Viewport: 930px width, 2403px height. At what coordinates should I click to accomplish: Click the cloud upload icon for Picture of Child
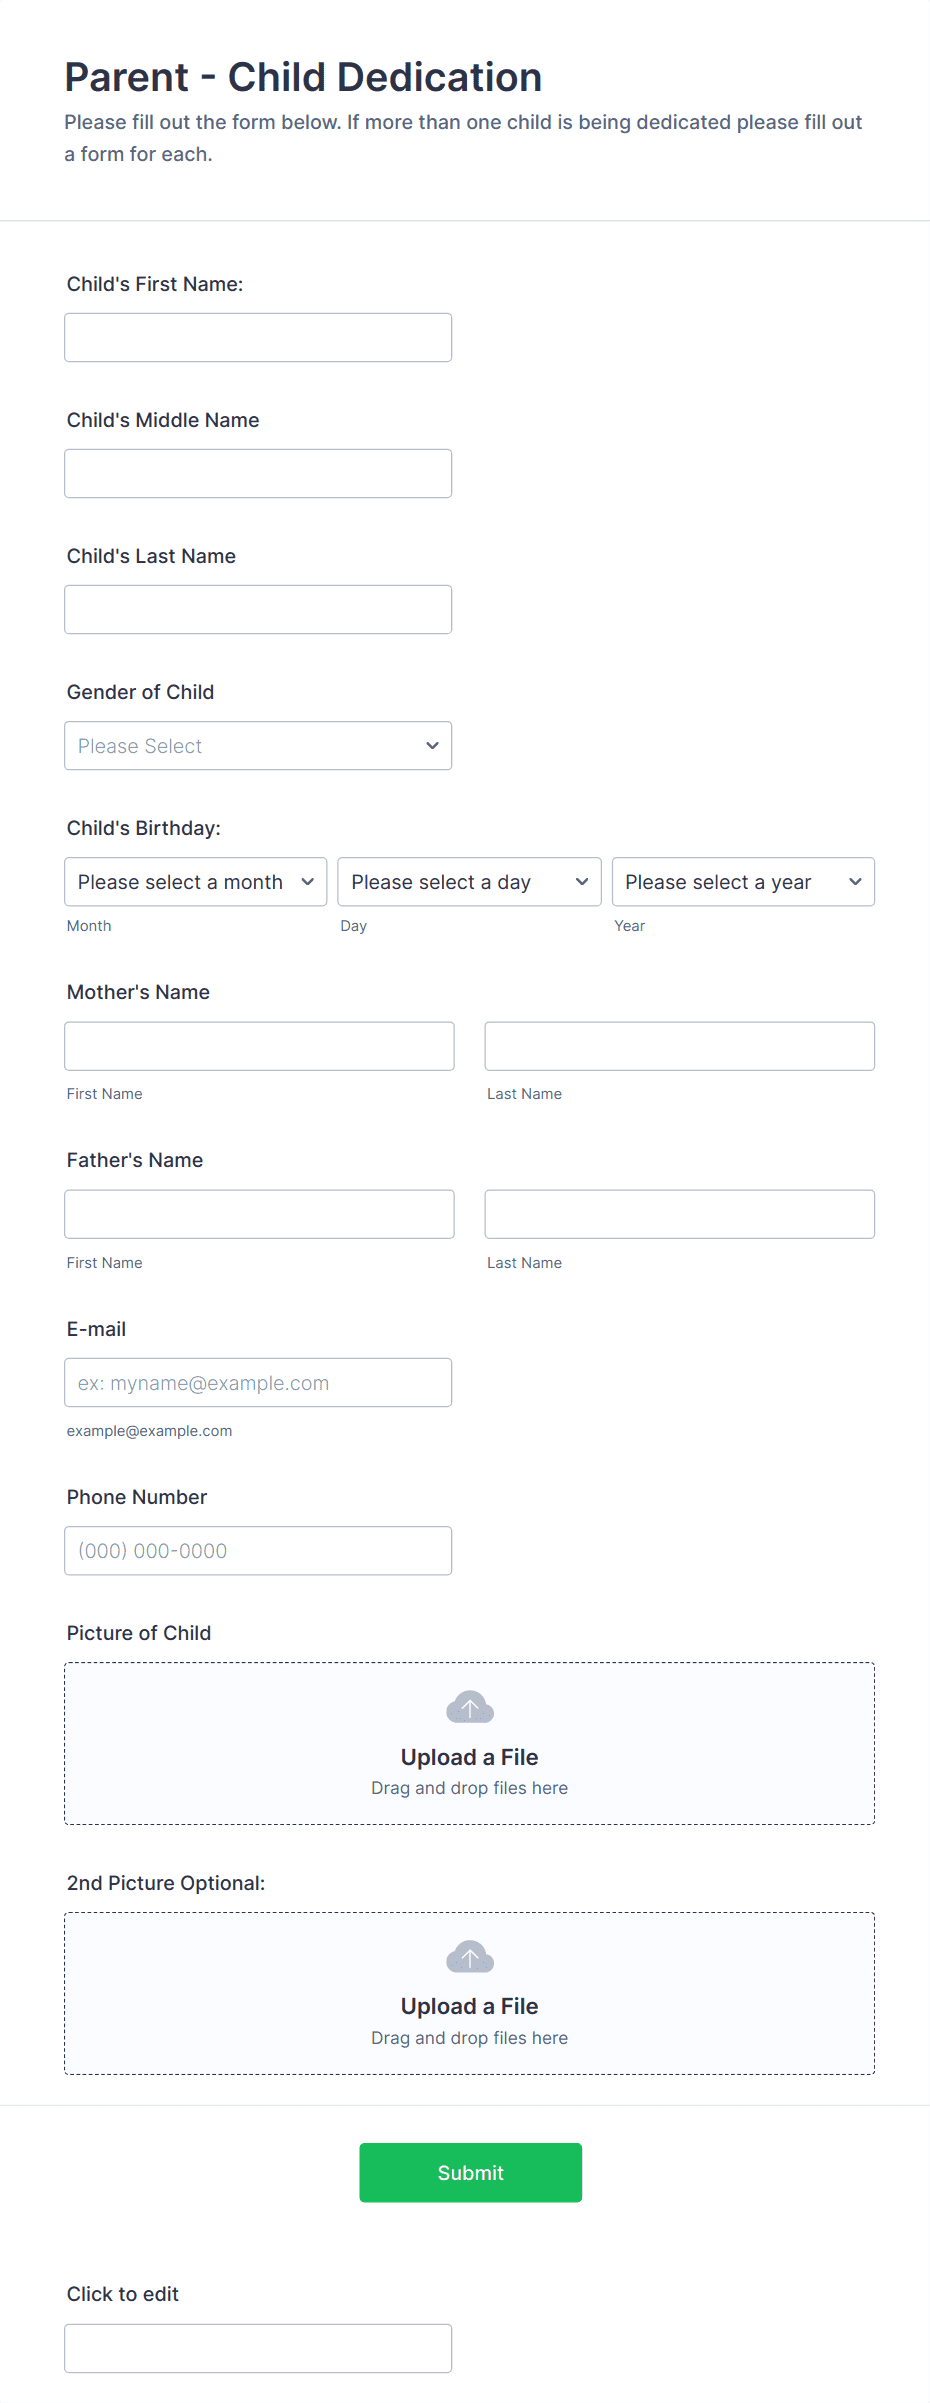coord(469,1707)
